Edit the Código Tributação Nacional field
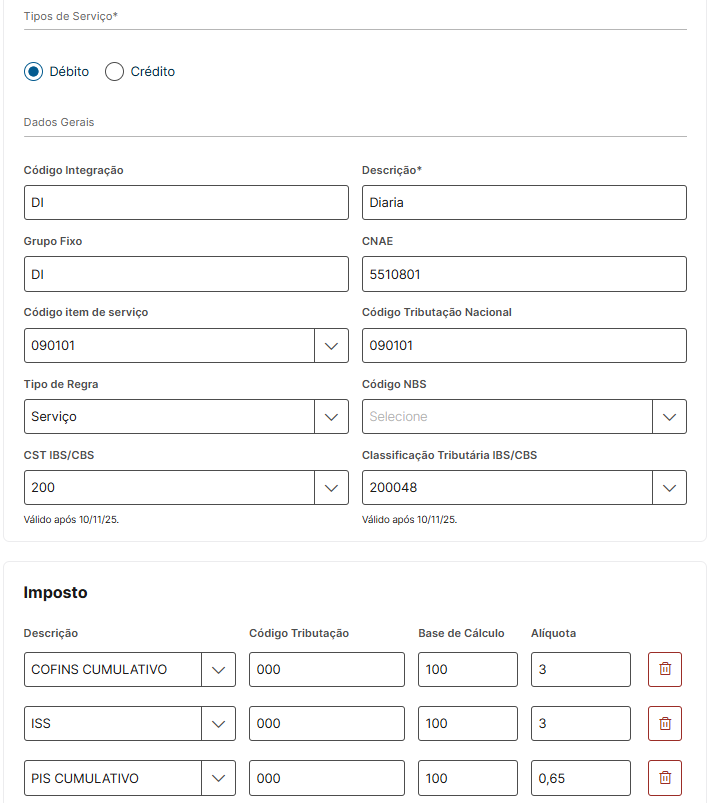Viewport: 712px width, 803px height. coord(524,346)
